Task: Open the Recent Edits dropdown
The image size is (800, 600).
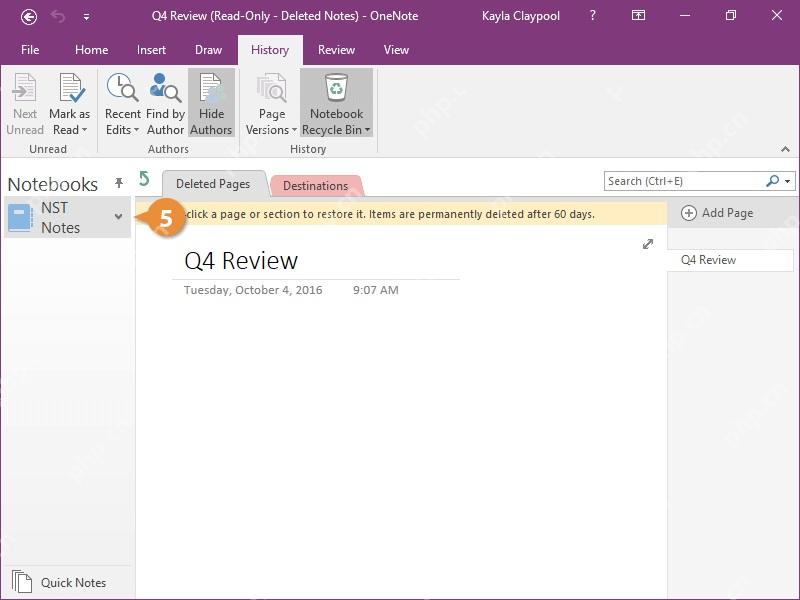Action: point(122,104)
